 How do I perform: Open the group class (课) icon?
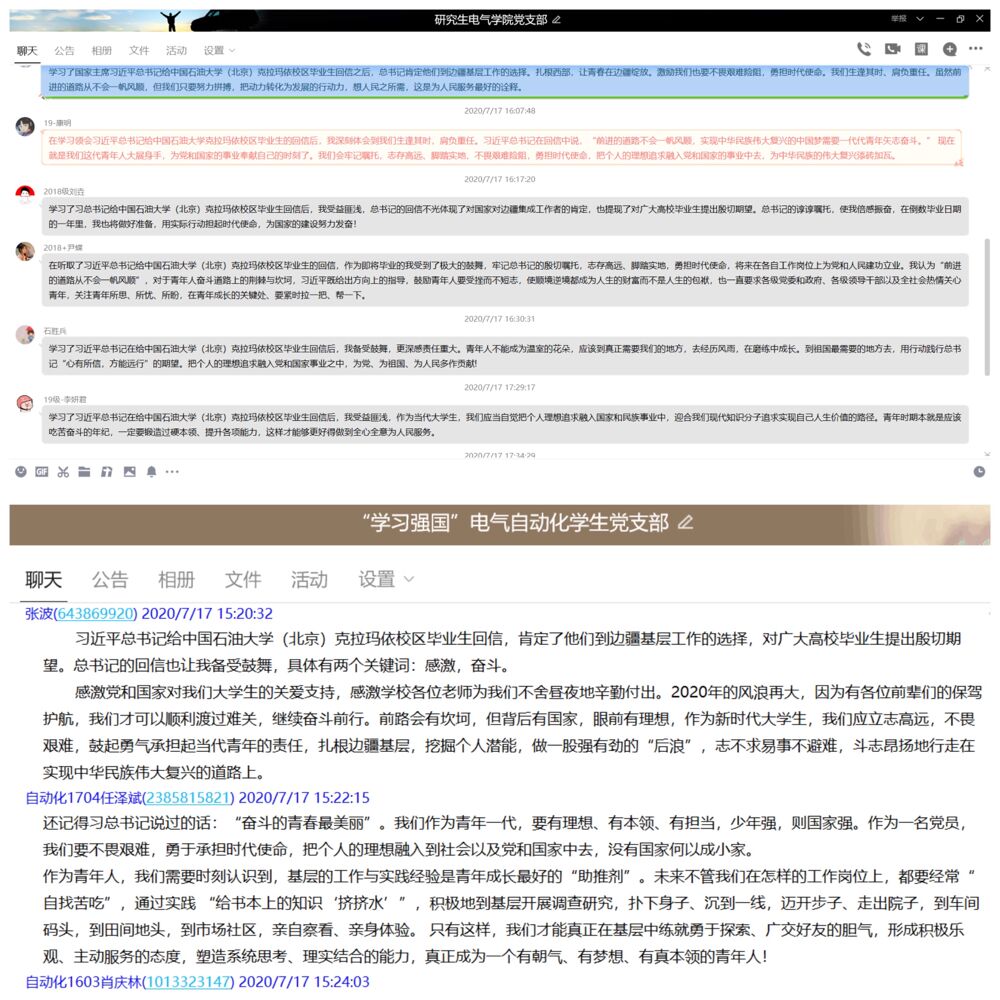(921, 49)
